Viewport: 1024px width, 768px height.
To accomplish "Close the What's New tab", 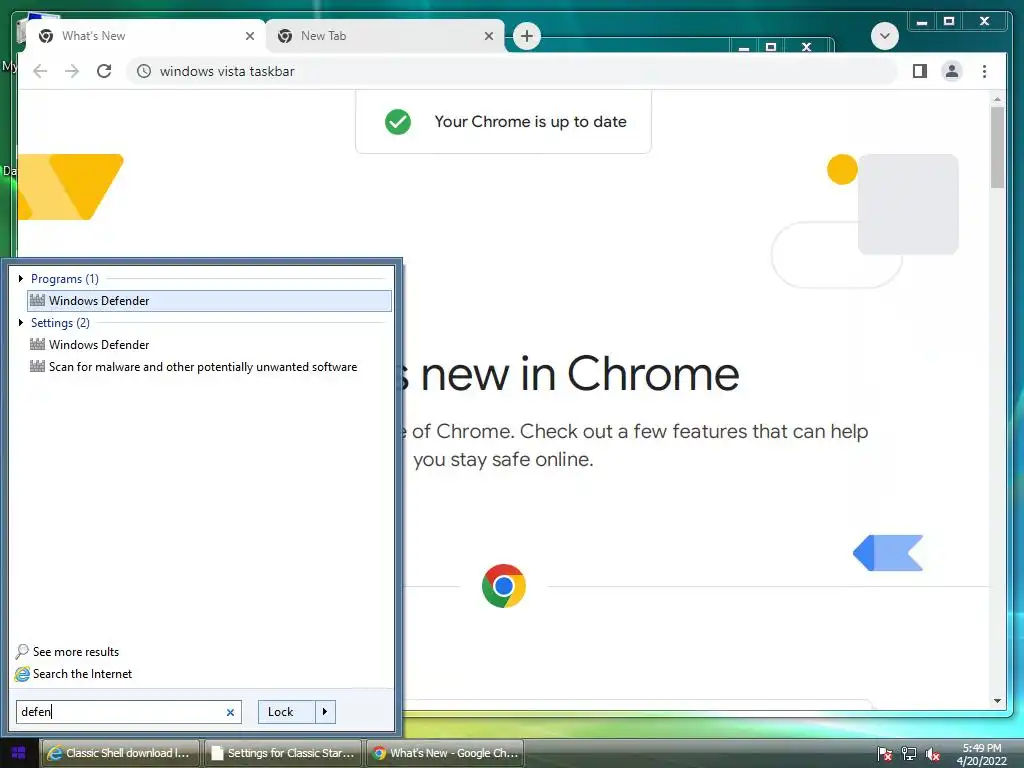I will (249, 36).
